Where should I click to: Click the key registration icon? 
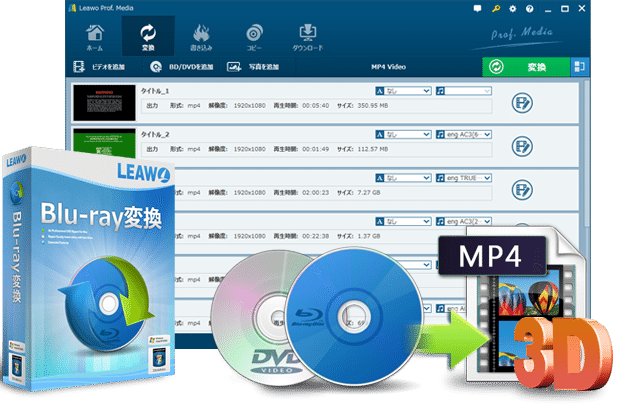click(x=496, y=8)
